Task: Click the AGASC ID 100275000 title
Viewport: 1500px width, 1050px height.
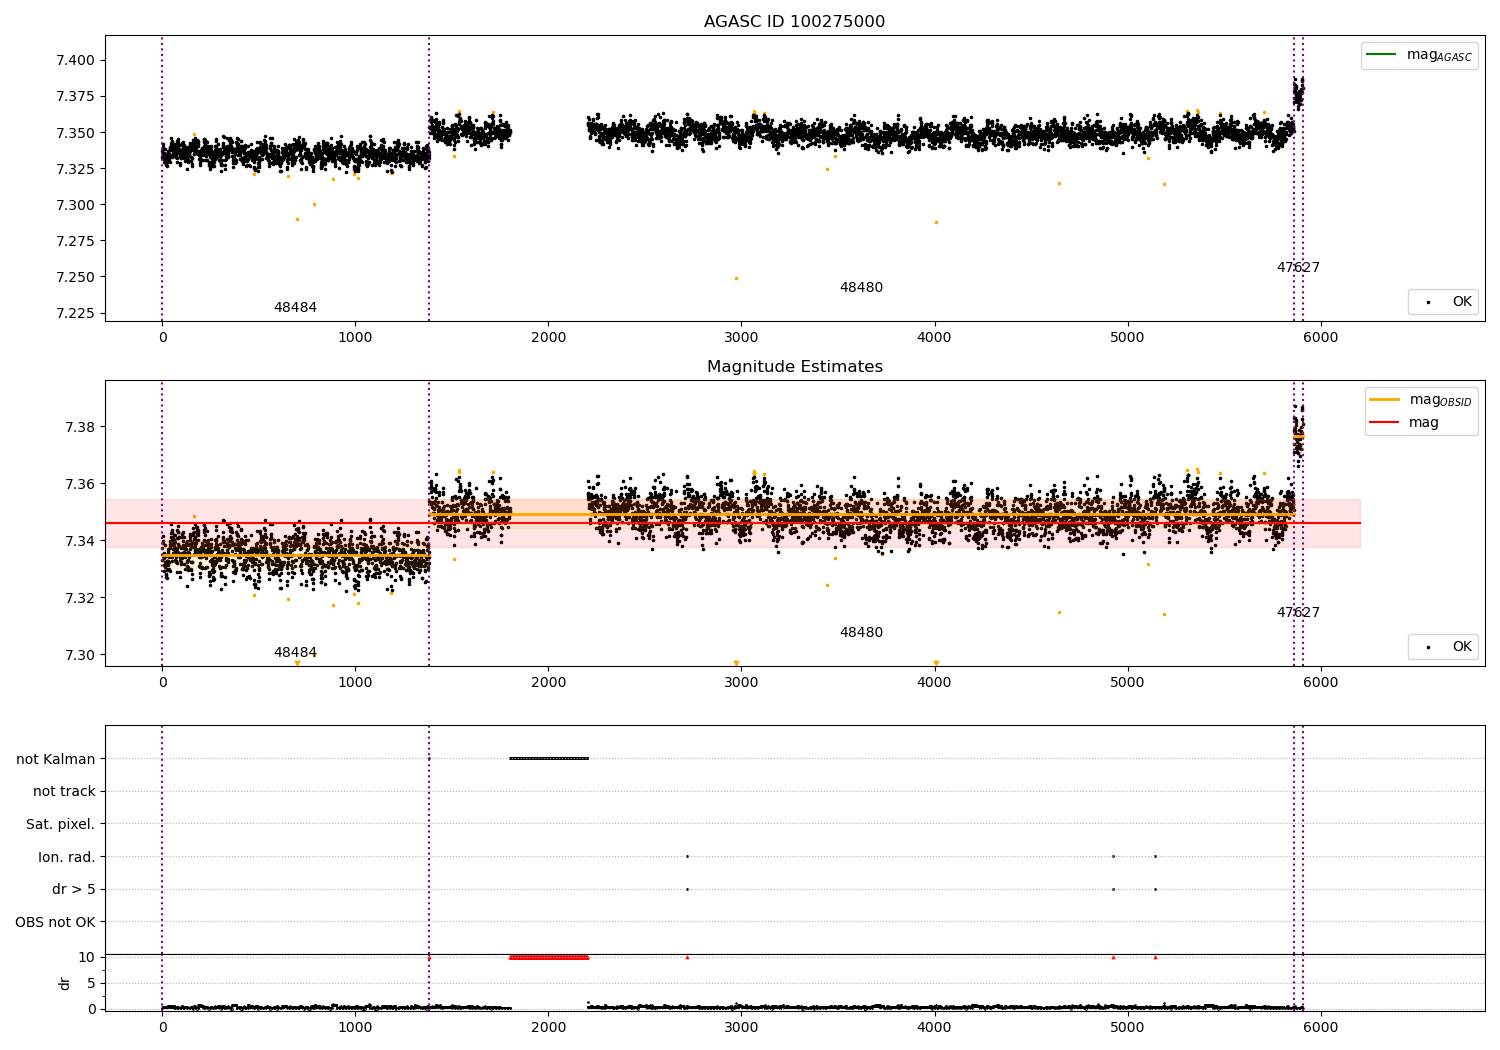Action: click(x=795, y=22)
